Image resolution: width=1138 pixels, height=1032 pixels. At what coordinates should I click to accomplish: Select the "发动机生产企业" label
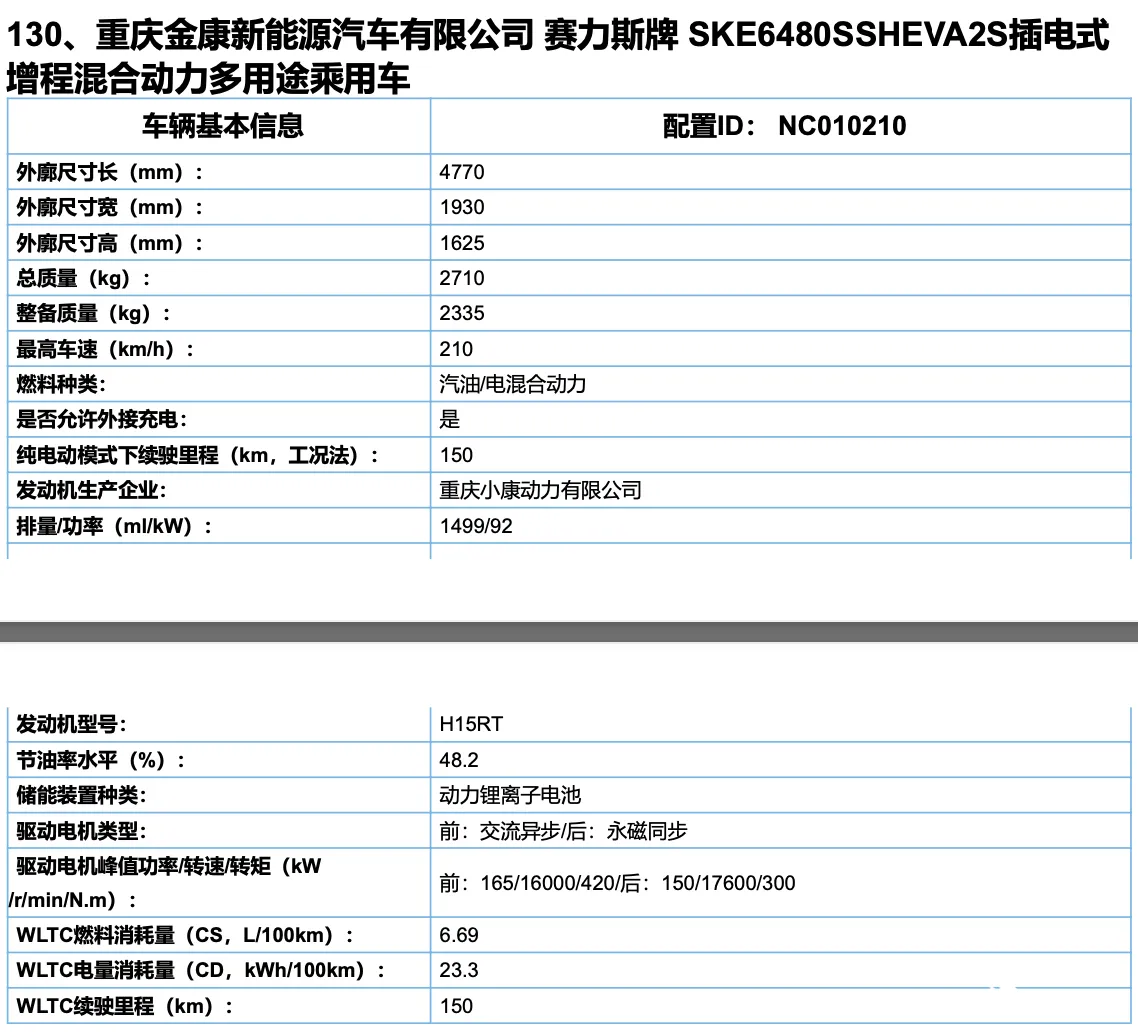91,491
